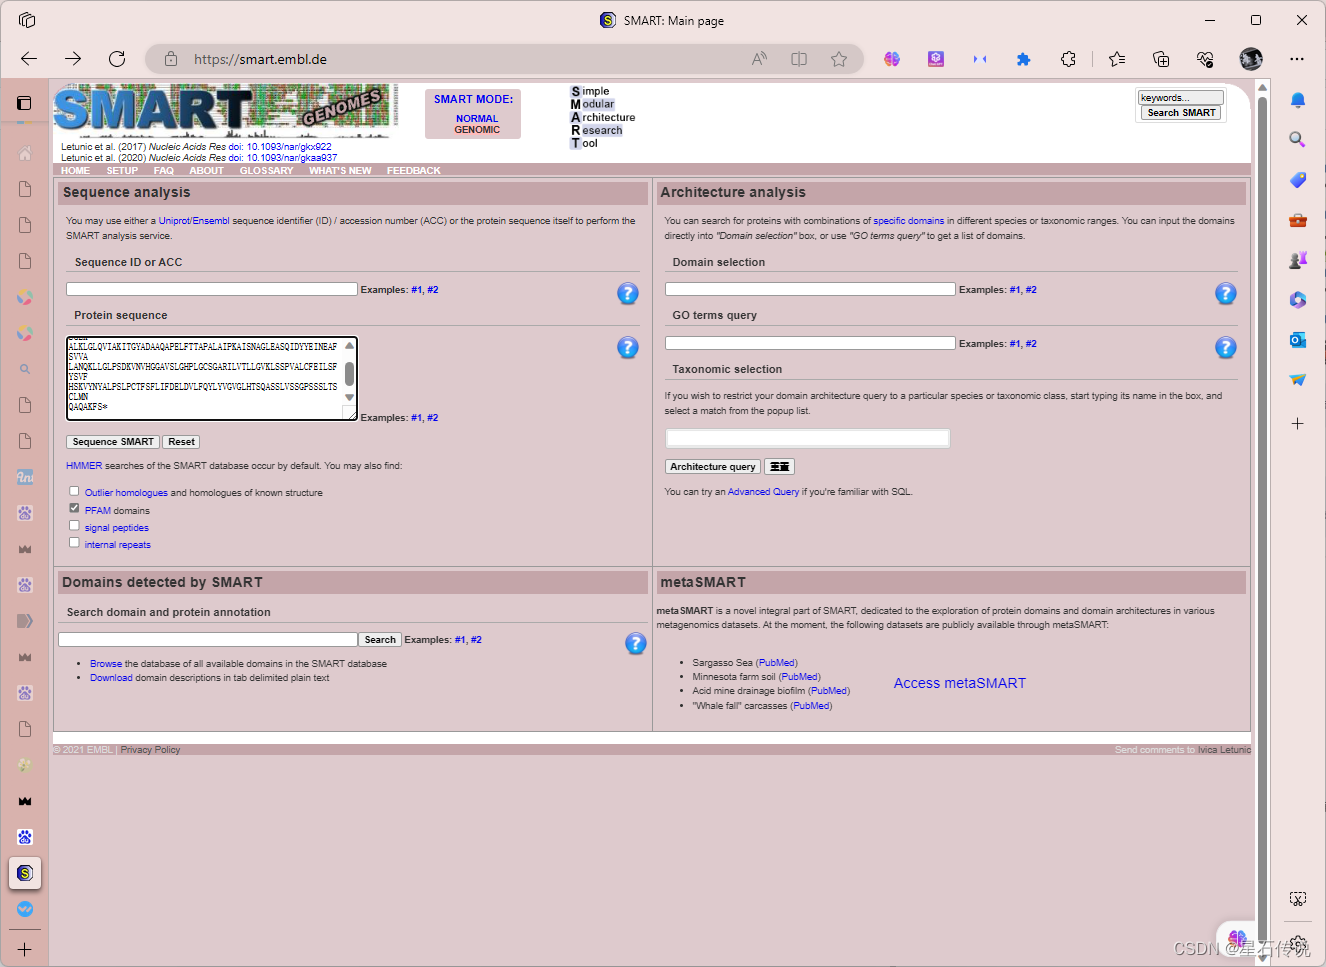Open Drop paper-plane in Edge sidebar
This screenshot has width=1326, height=967.
1298,380
